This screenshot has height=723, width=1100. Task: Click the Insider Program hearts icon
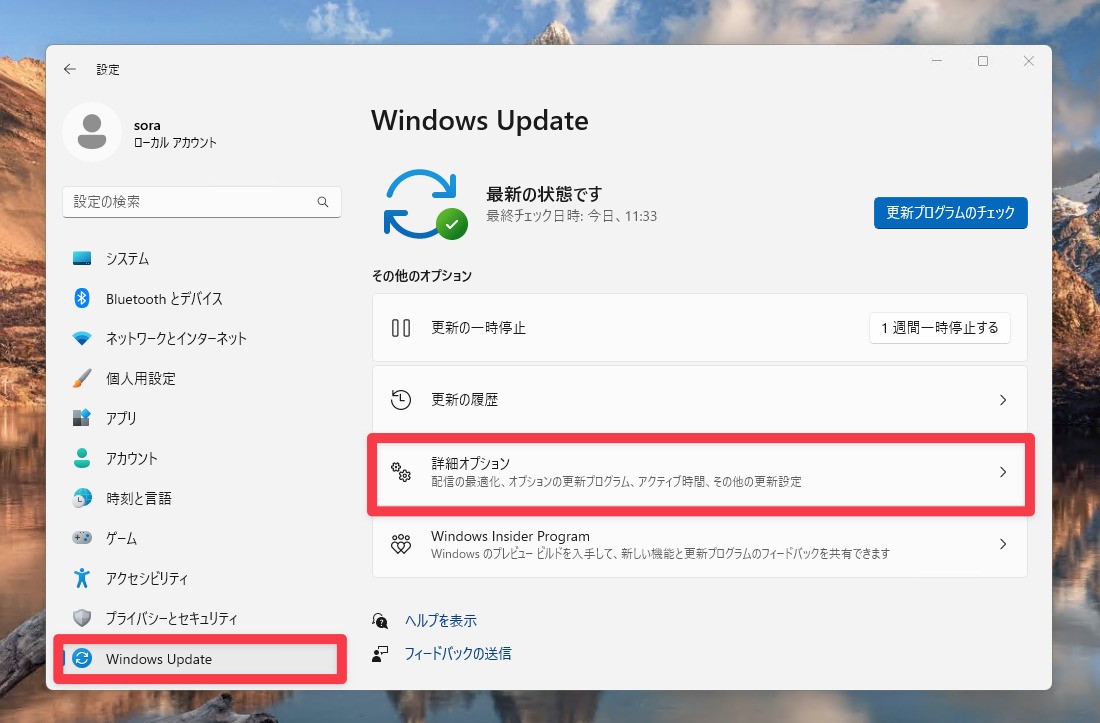click(401, 544)
